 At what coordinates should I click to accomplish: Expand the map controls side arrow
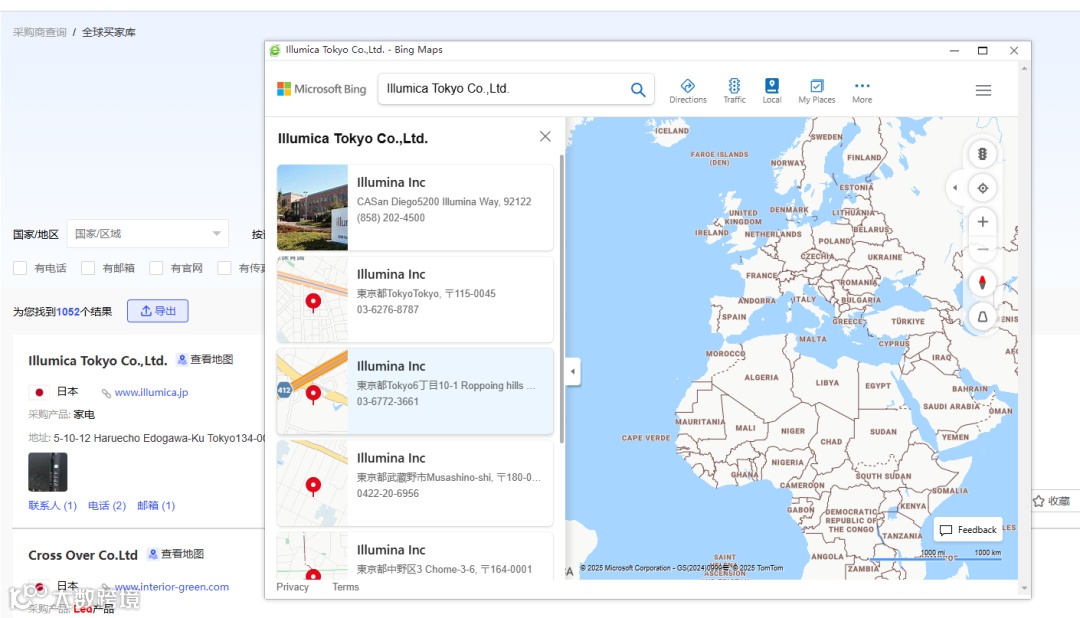[955, 187]
